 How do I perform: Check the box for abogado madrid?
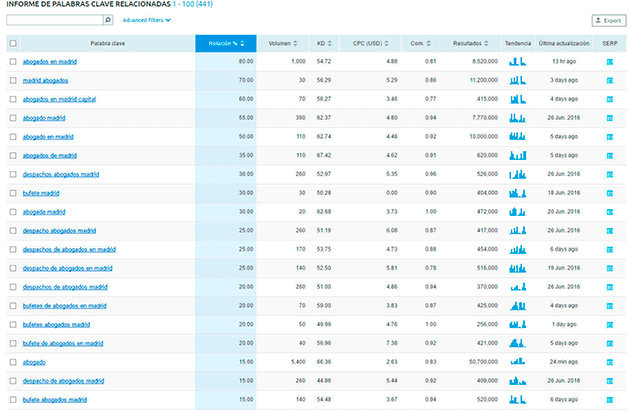tap(13, 118)
